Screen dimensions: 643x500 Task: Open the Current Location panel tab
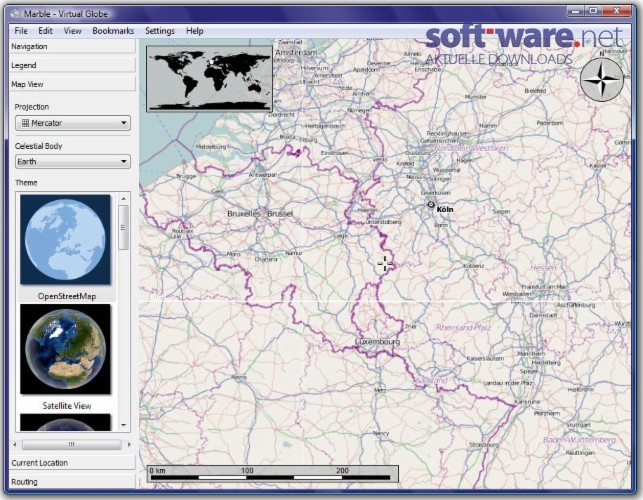72,463
